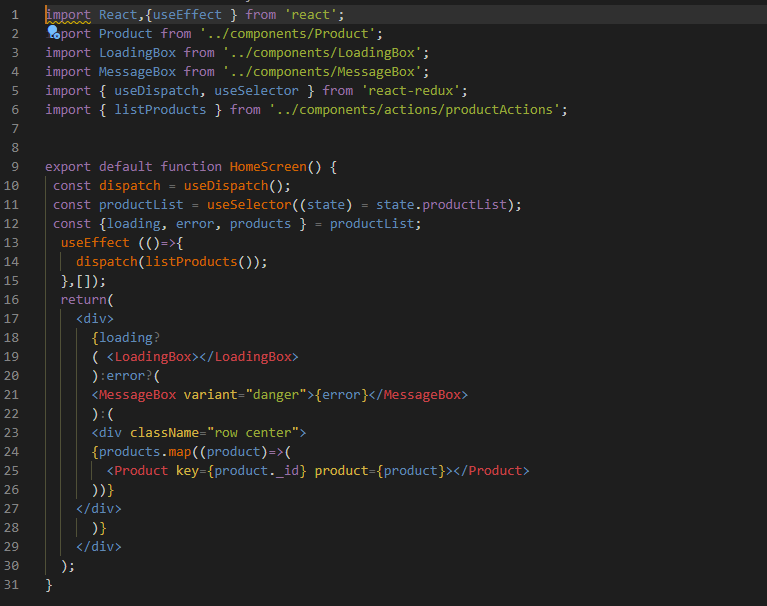Click the 'HomeScreen' function name
The width and height of the screenshot is (767, 606).
pos(268,167)
